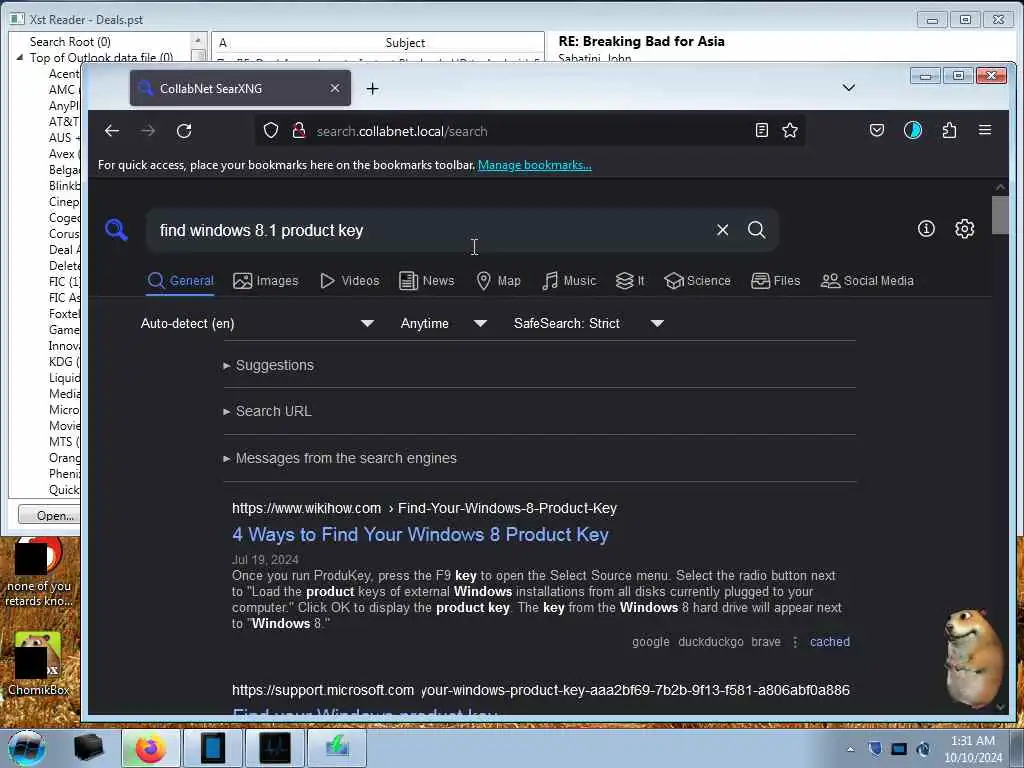Click the taskbar clock 1:31 AM

973,748
